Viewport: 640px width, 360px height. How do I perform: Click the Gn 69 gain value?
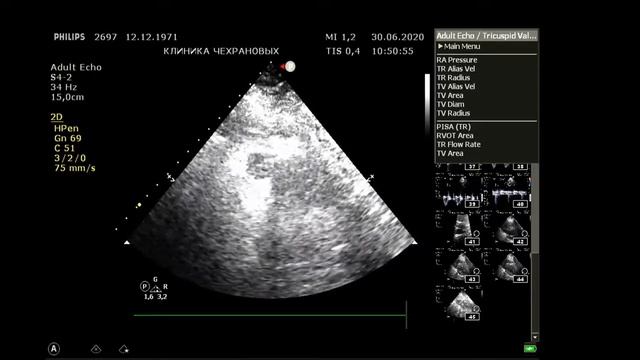coord(68,138)
